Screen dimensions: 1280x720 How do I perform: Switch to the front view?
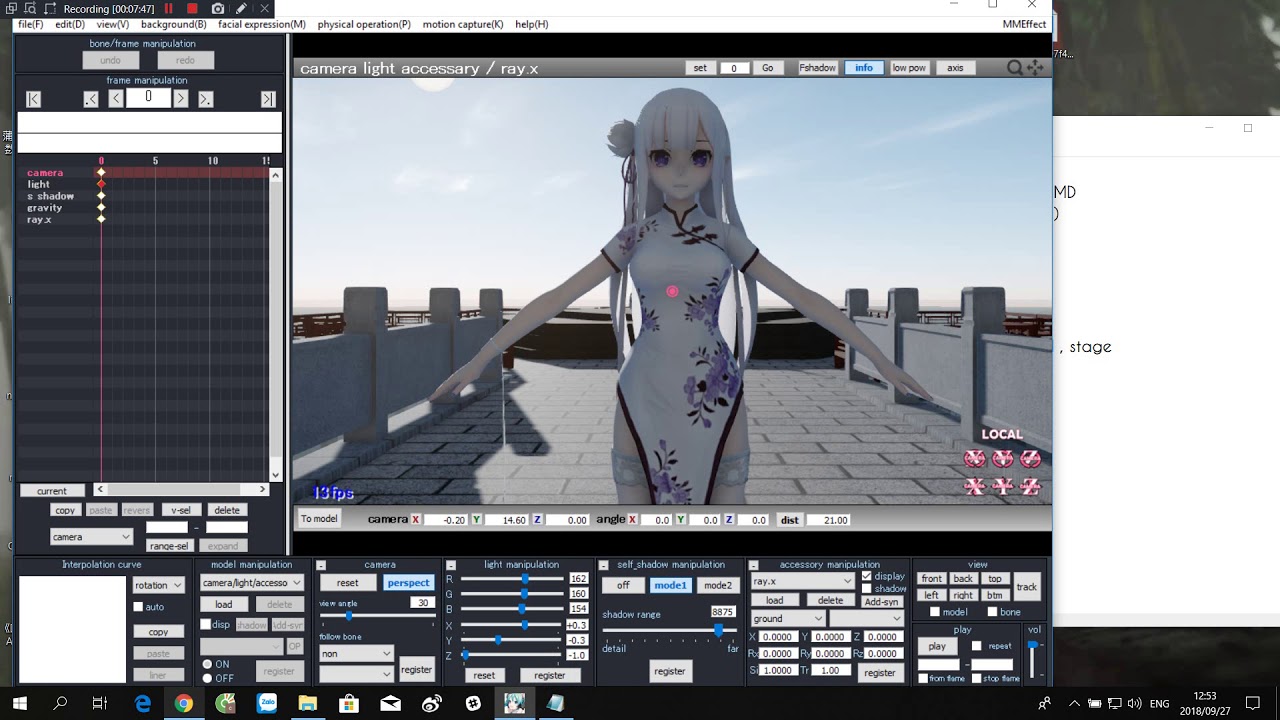point(931,578)
